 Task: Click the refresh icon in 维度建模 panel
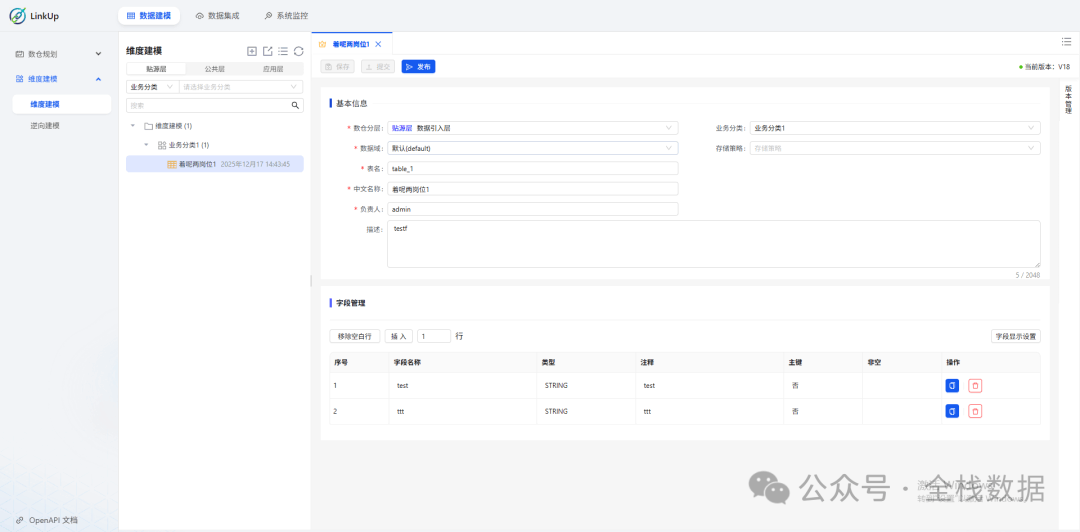(x=298, y=51)
